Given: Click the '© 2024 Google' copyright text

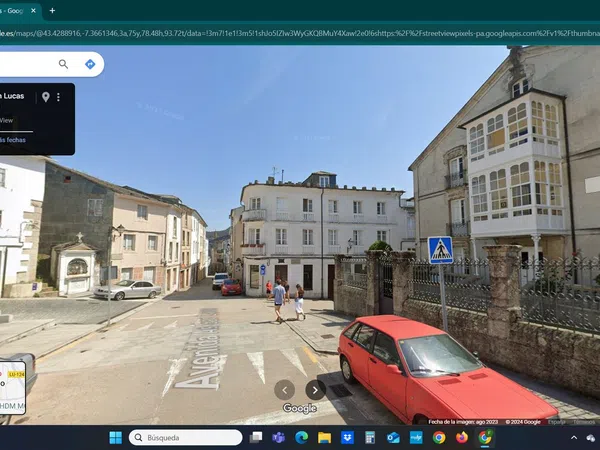Looking at the screenshot, I should 523,422.
